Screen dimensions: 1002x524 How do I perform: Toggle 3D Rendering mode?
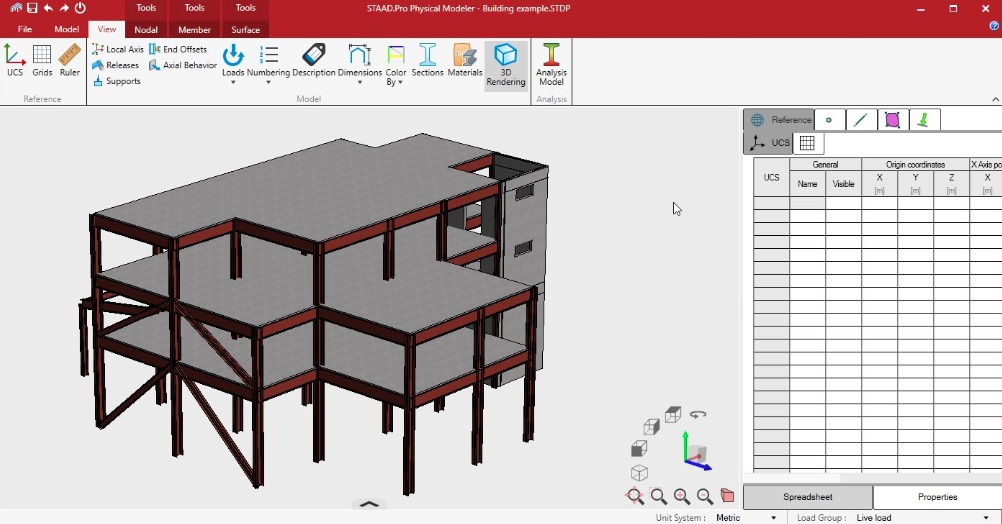[x=506, y=64]
